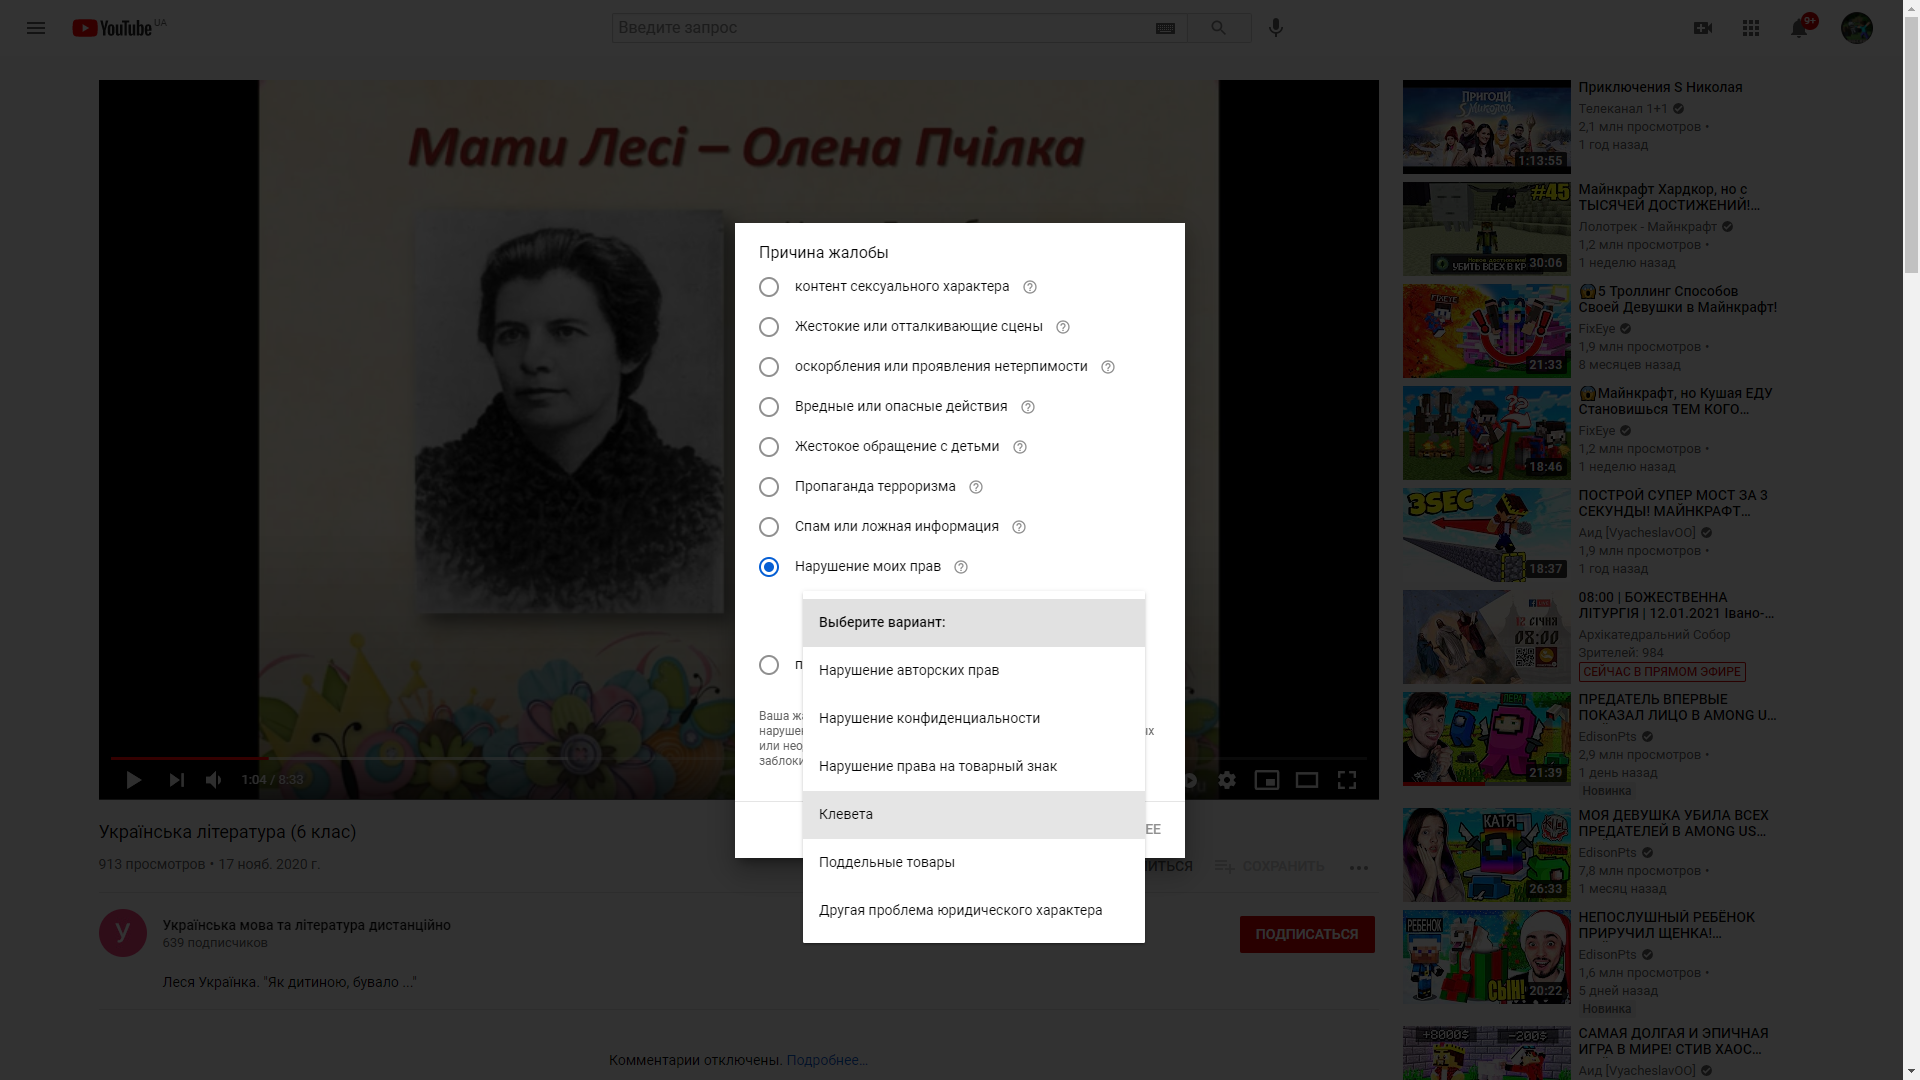Image resolution: width=1920 pixels, height=1080 pixels.
Task: Choose 'Поддельные товары' option
Action: click(x=974, y=863)
